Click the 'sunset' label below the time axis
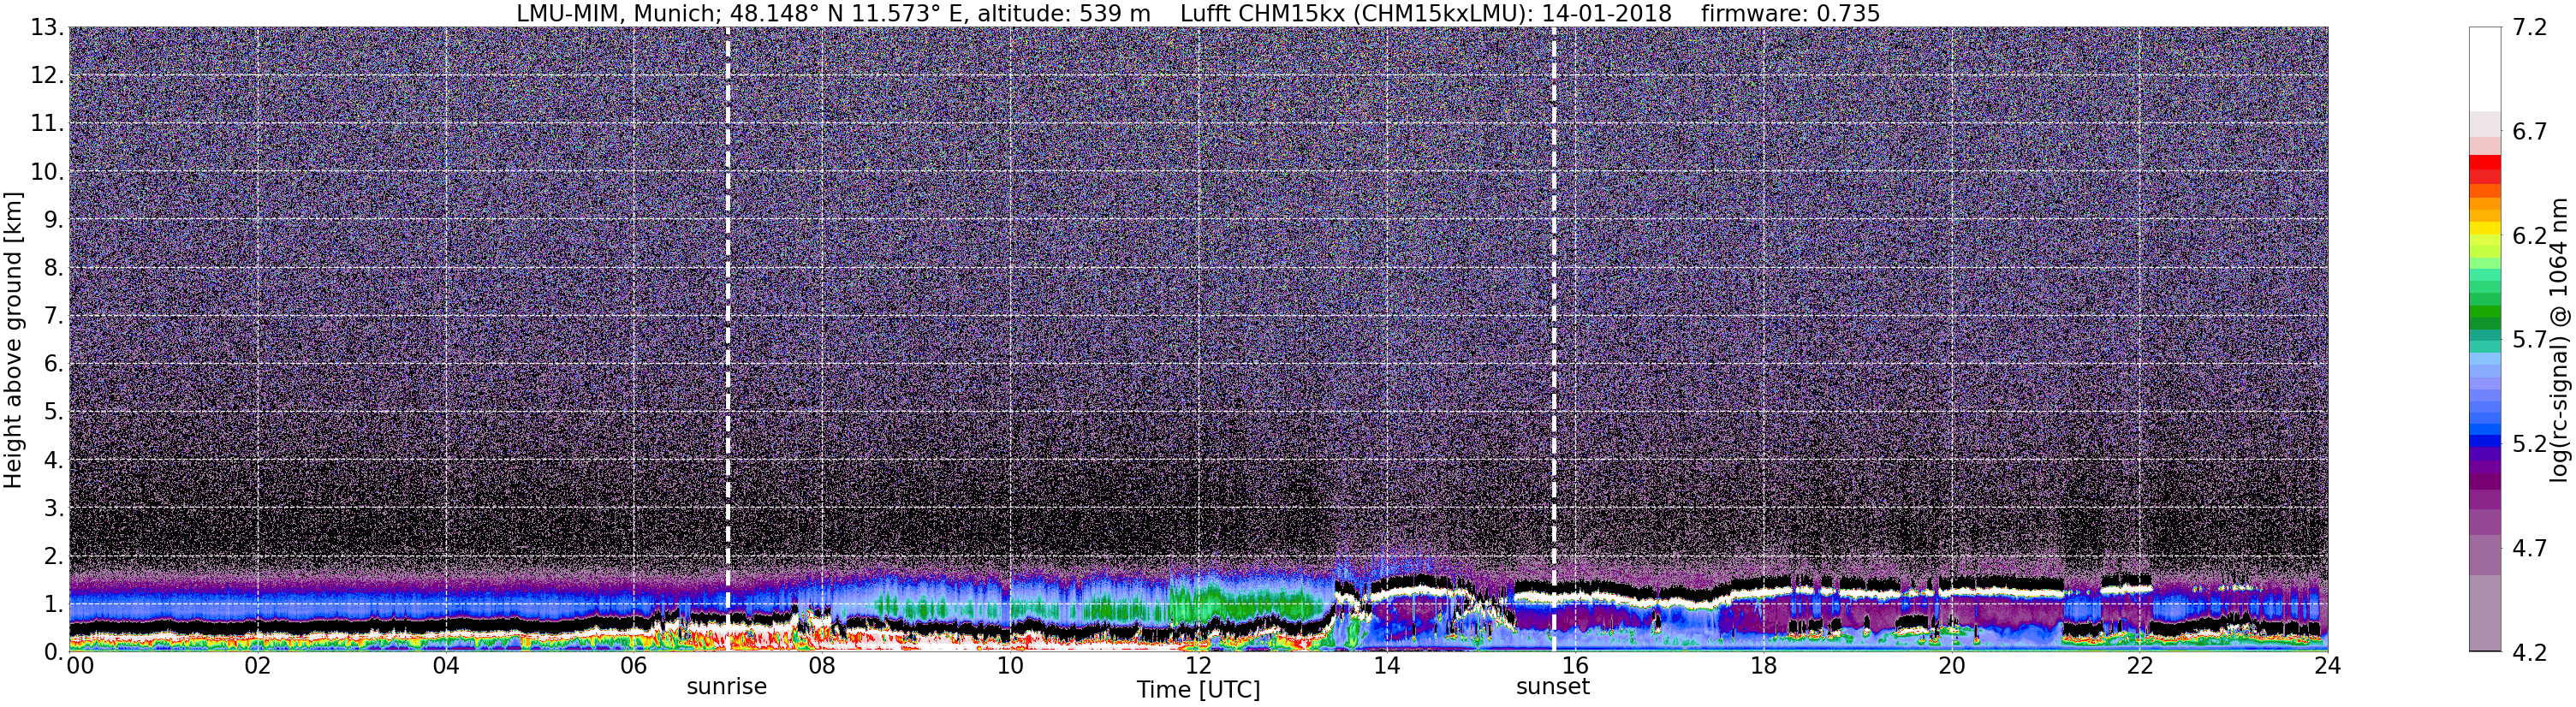Viewport: 2576px width, 707px height. tap(1552, 687)
